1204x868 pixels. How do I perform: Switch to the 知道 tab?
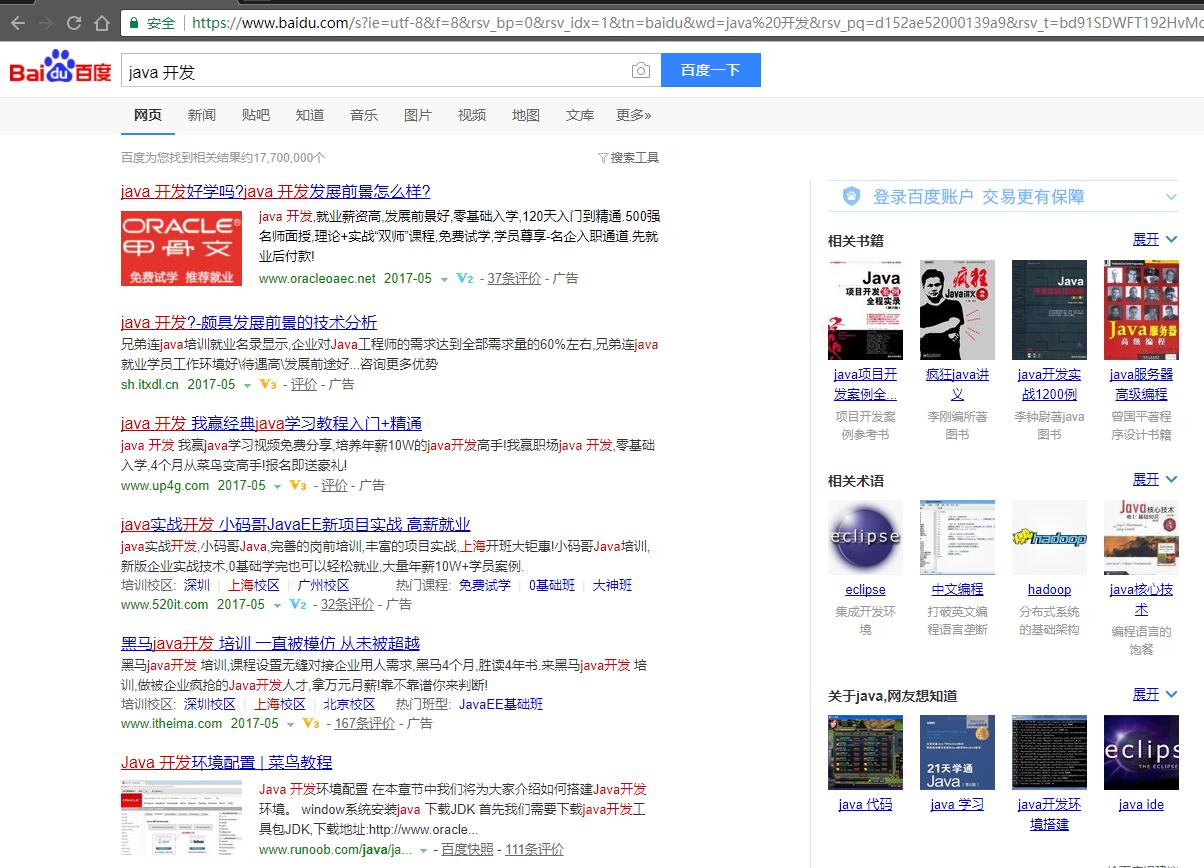click(x=310, y=115)
